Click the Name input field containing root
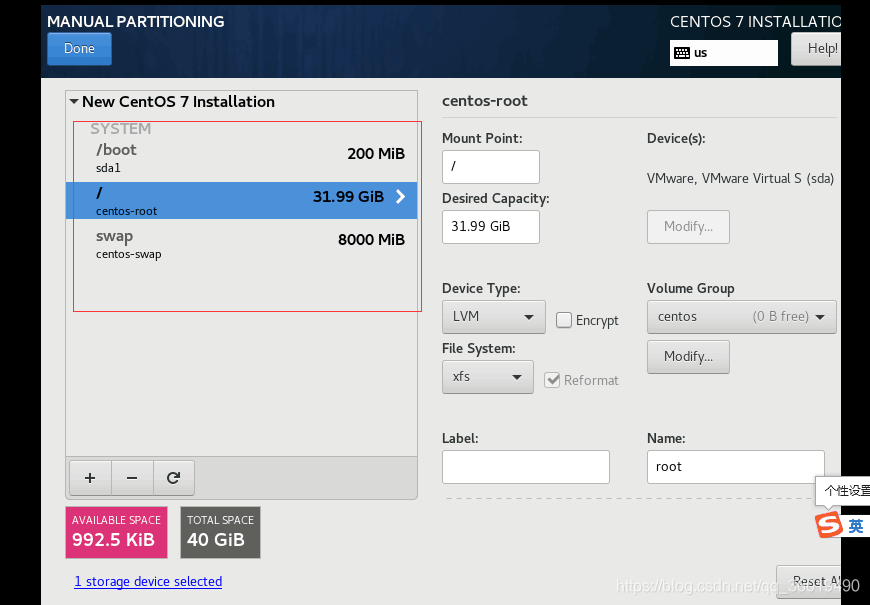Viewport: 870px width, 605px height. click(735, 467)
